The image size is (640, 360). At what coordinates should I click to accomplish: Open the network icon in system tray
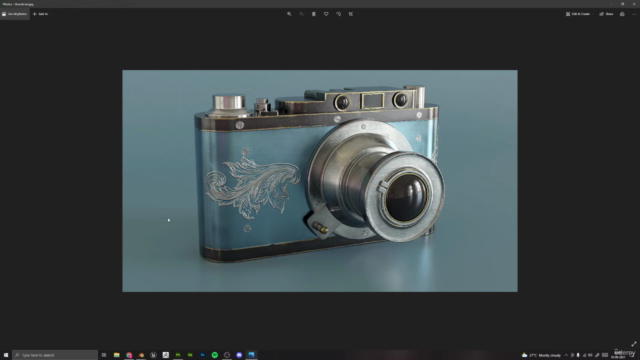click(x=584, y=355)
